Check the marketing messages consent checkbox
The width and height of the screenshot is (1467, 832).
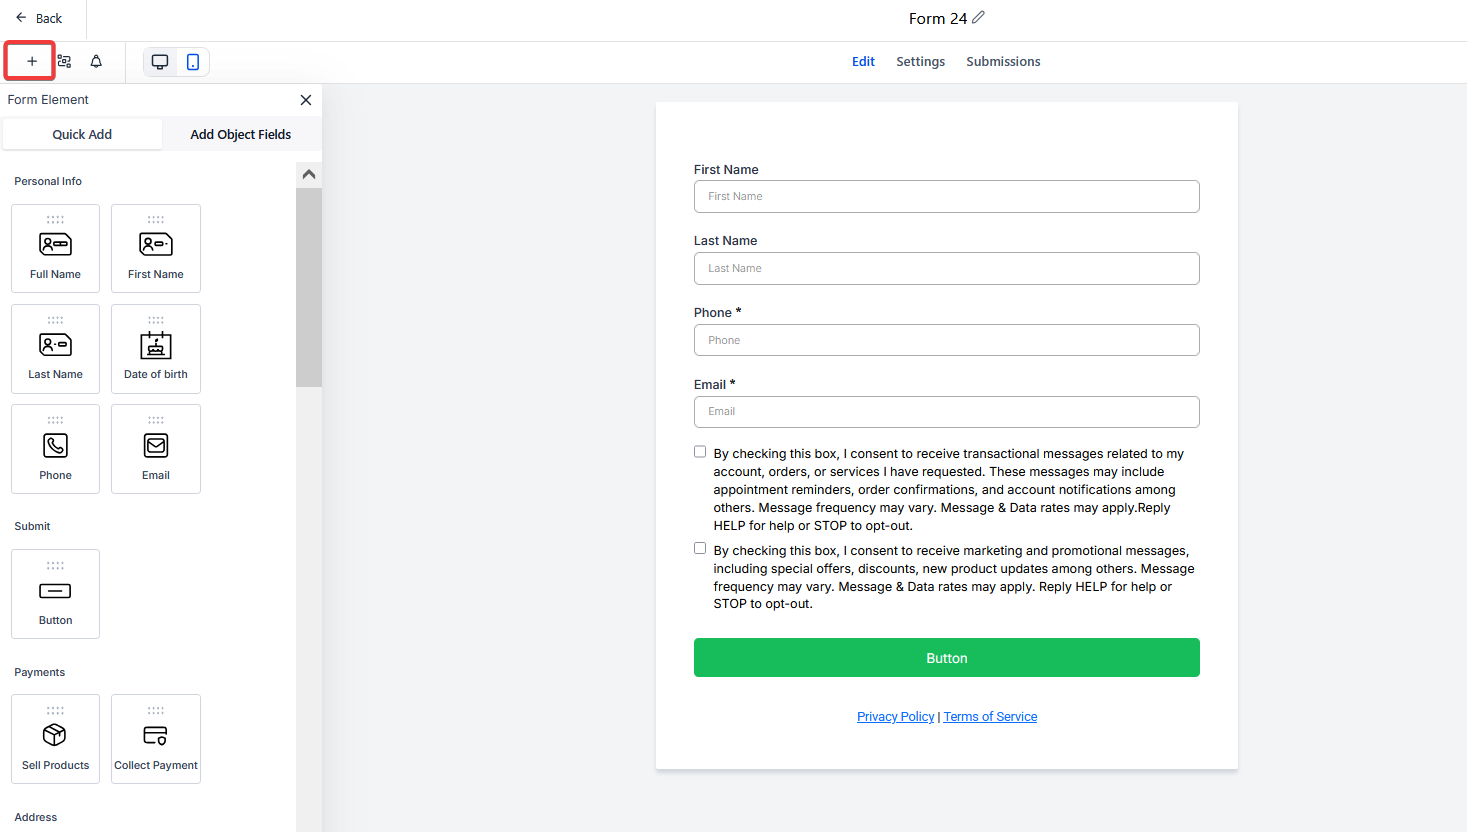(700, 549)
